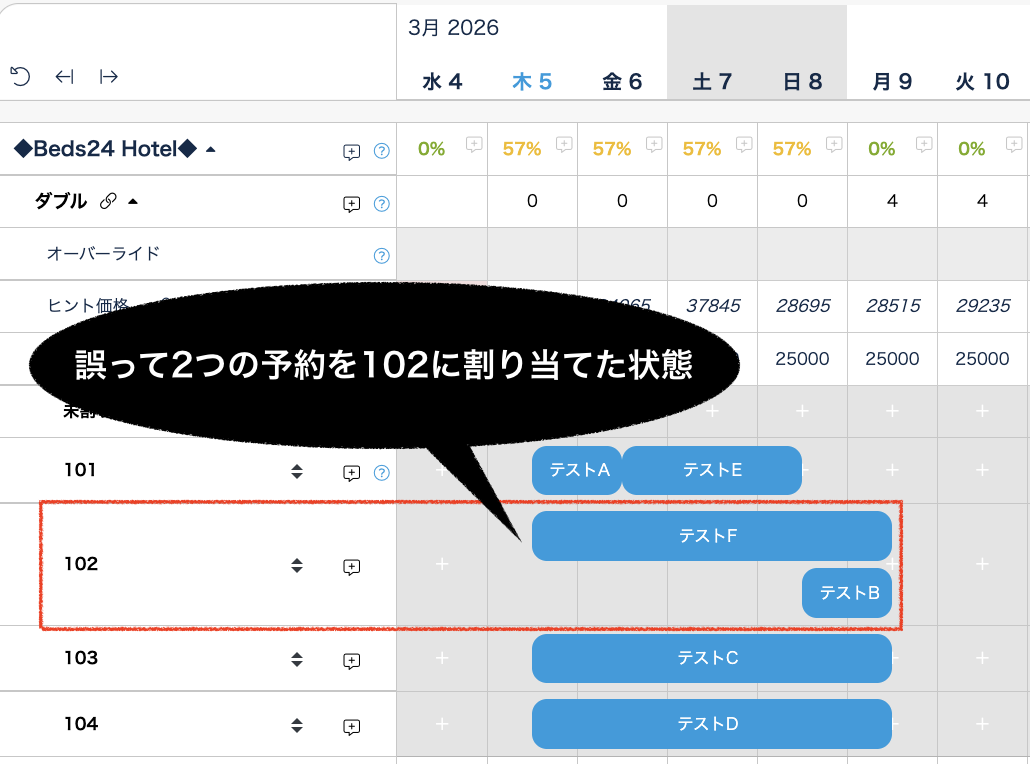Open the テストF booking bar
1030x764 pixels.
coord(710,536)
